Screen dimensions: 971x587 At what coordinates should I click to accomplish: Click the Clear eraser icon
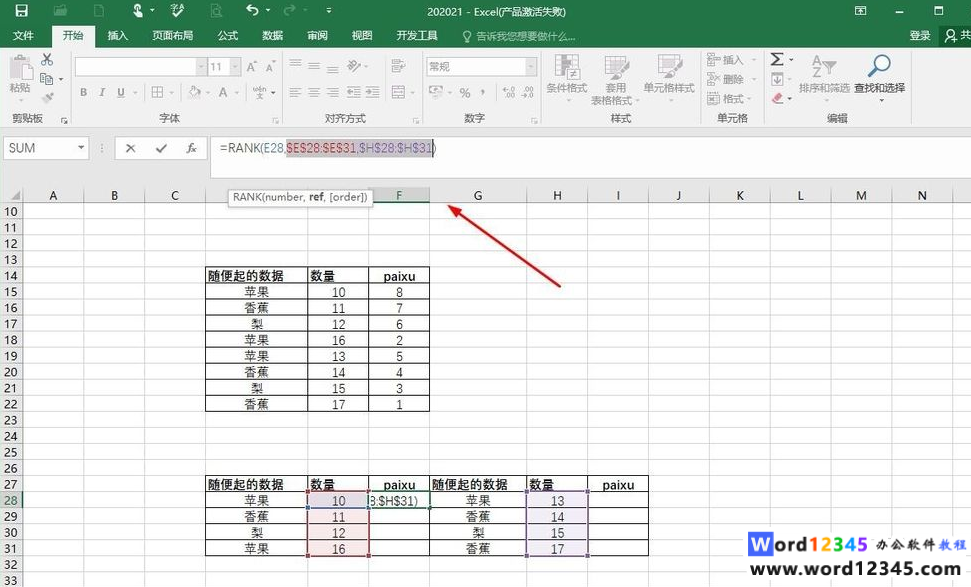coord(778,99)
